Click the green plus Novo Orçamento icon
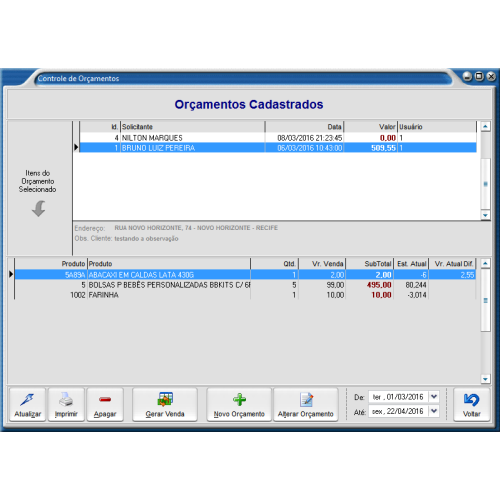The width and height of the screenshot is (500, 500). click(x=239, y=399)
